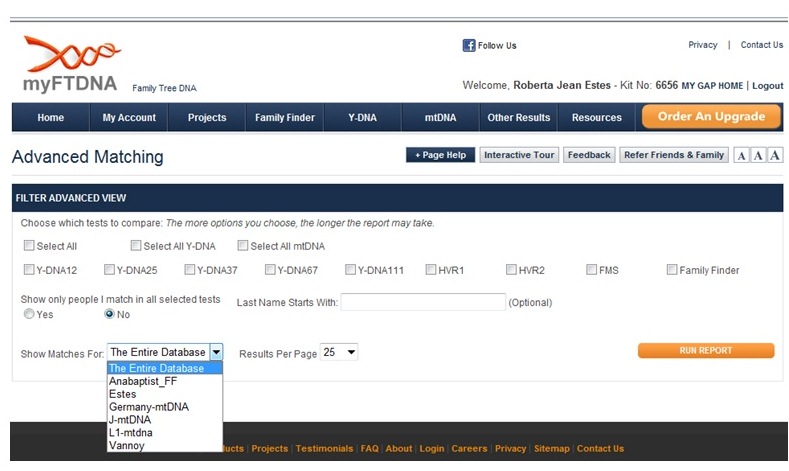Pick the Estes project option
The height and width of the screenshot is (471, 789).
coord(122,394)
